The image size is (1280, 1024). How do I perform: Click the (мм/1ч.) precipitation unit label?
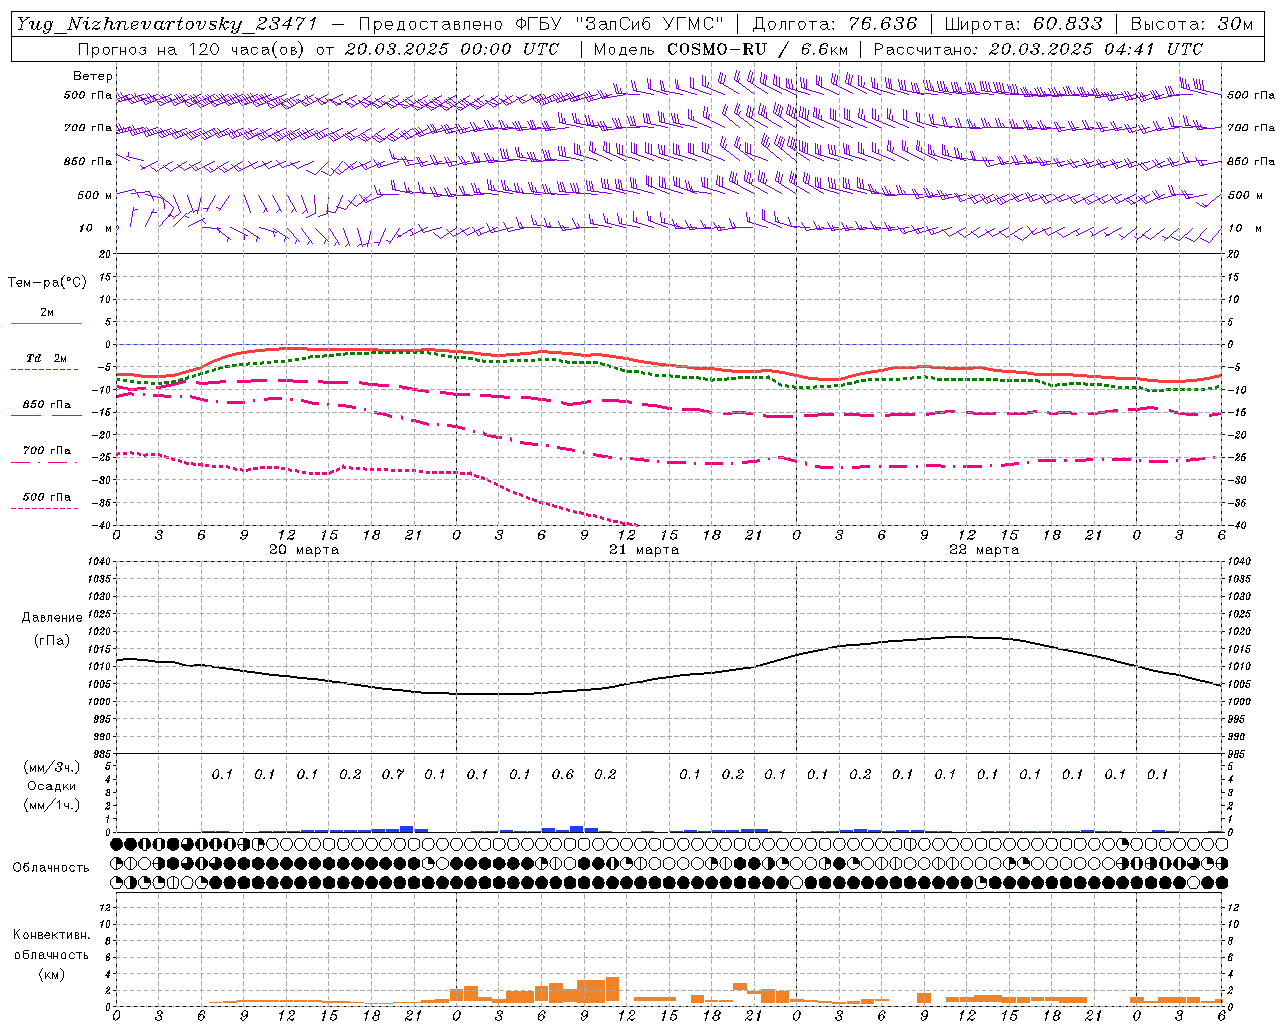[x=52, y=805]
